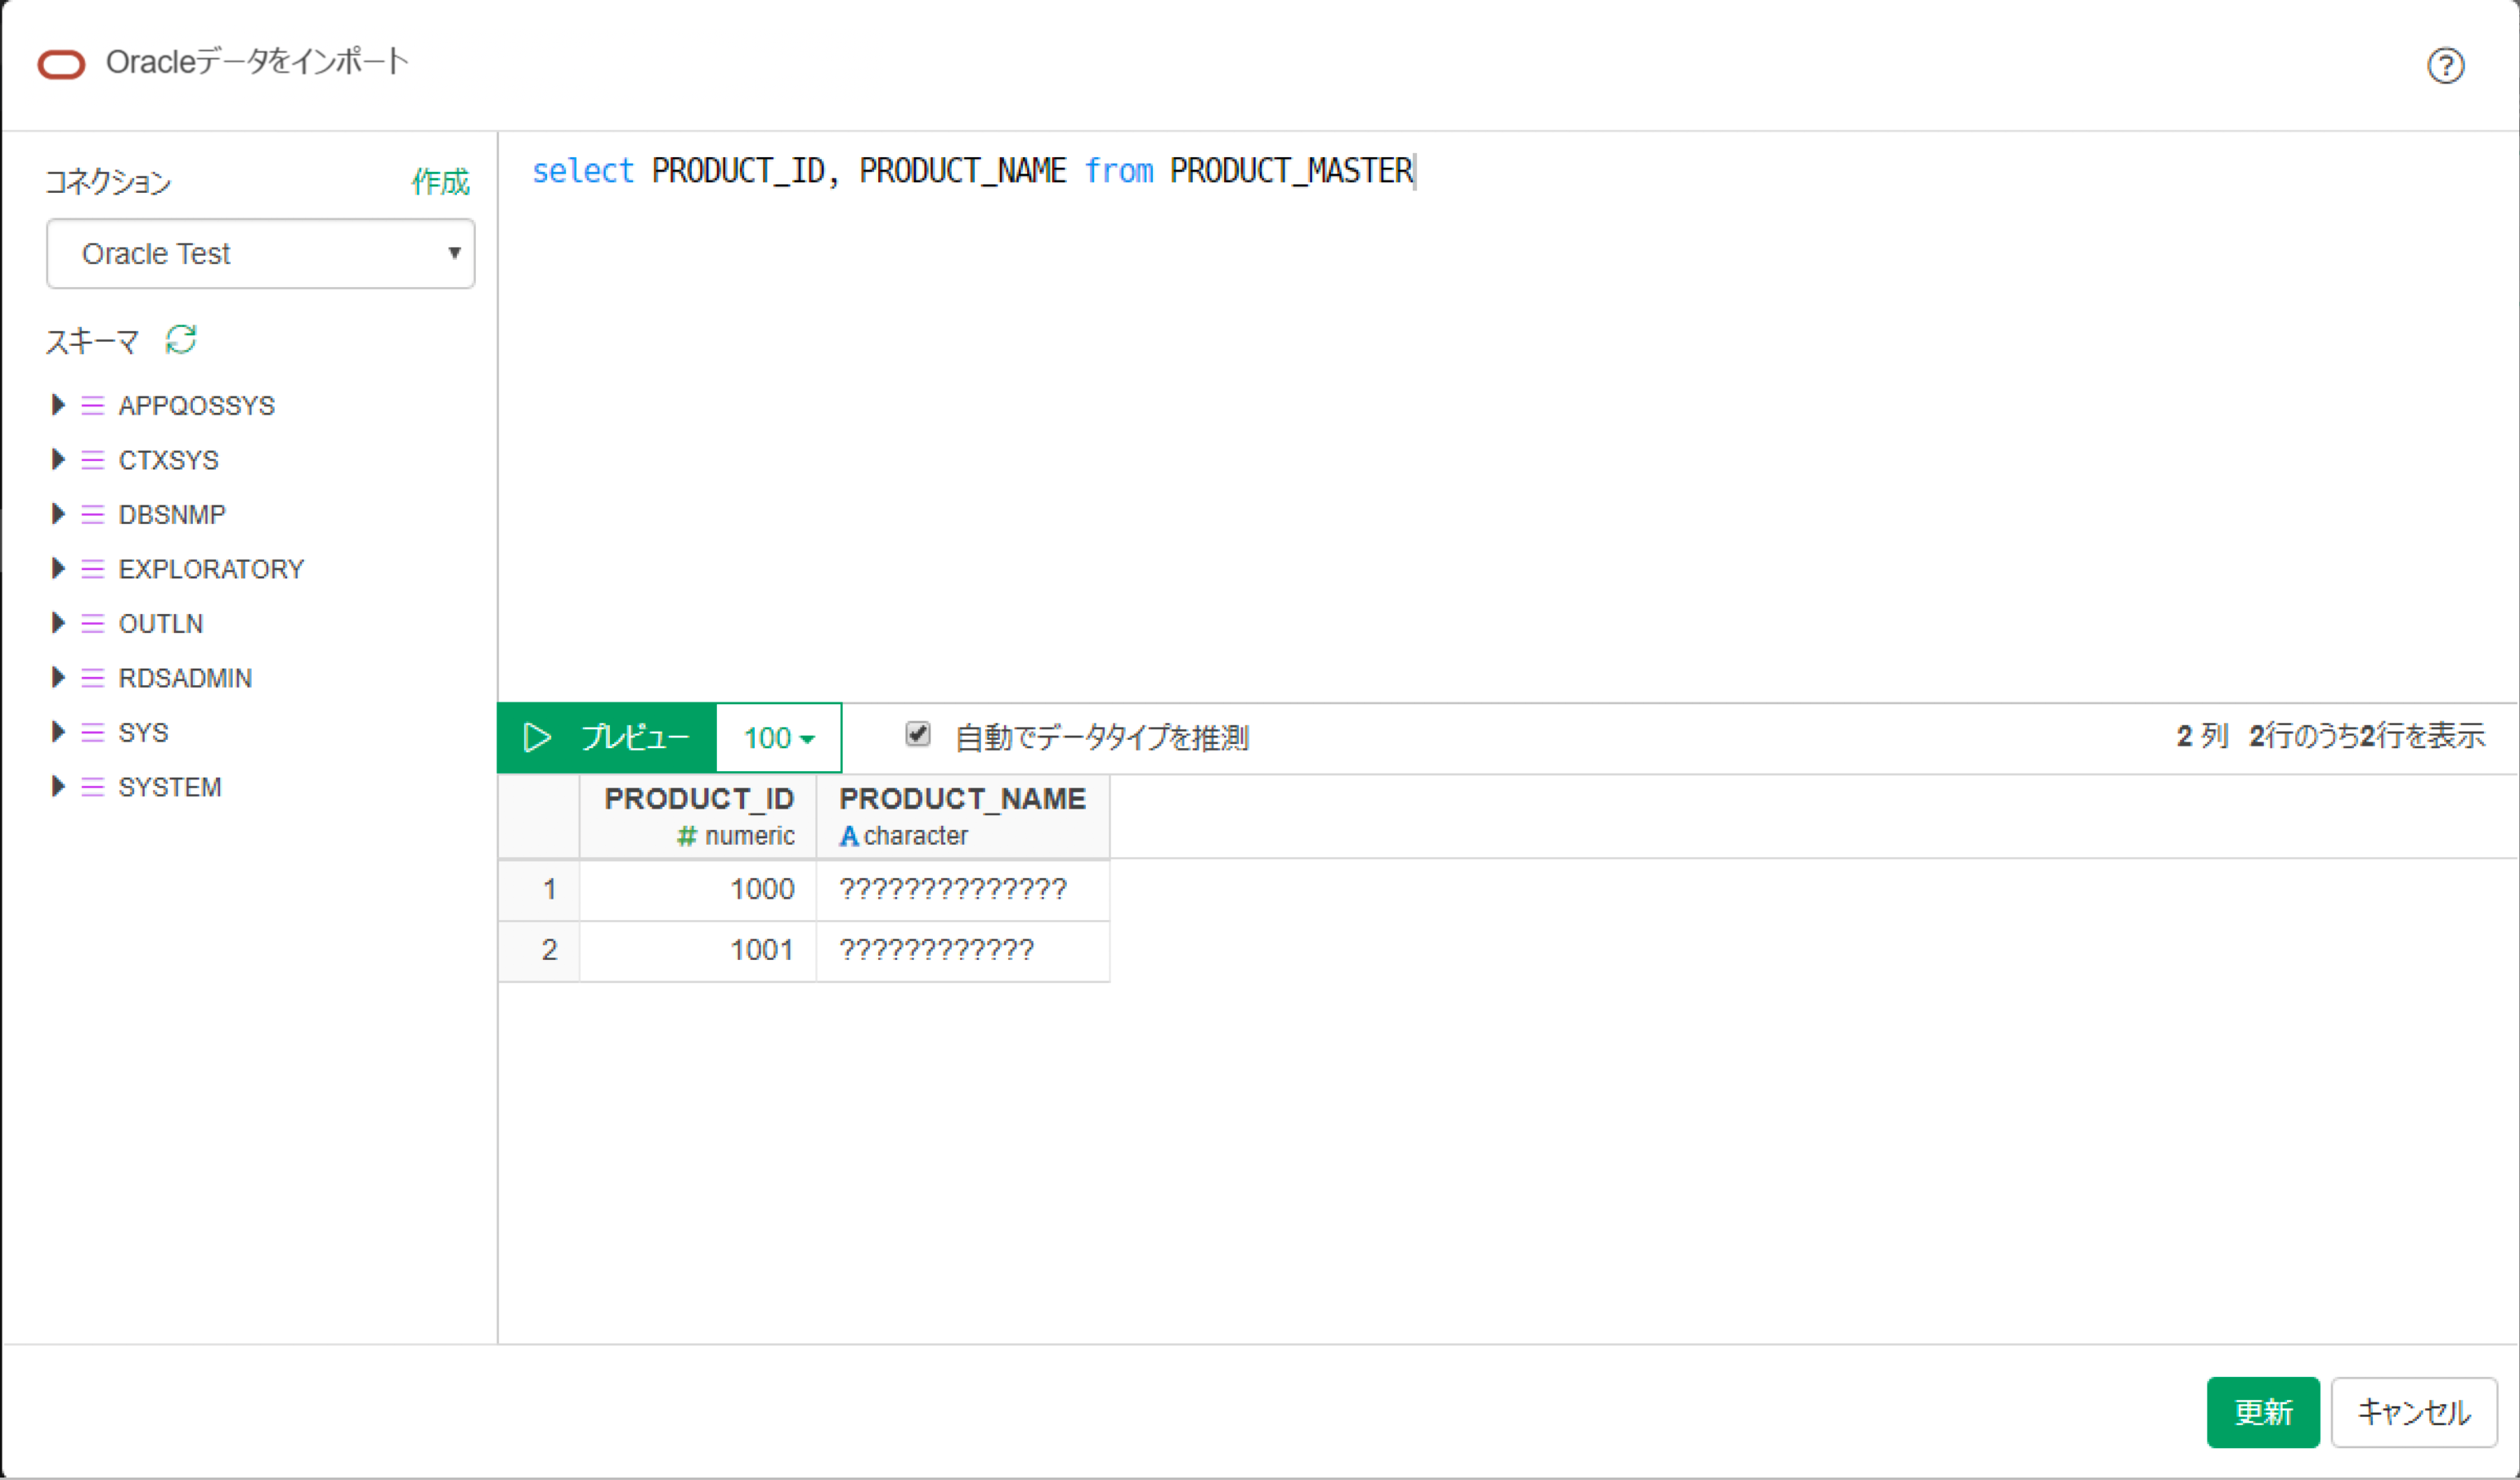2520x1480 pixels.
Task: Click row number 2 in the preview table
Action: [539, 950]
